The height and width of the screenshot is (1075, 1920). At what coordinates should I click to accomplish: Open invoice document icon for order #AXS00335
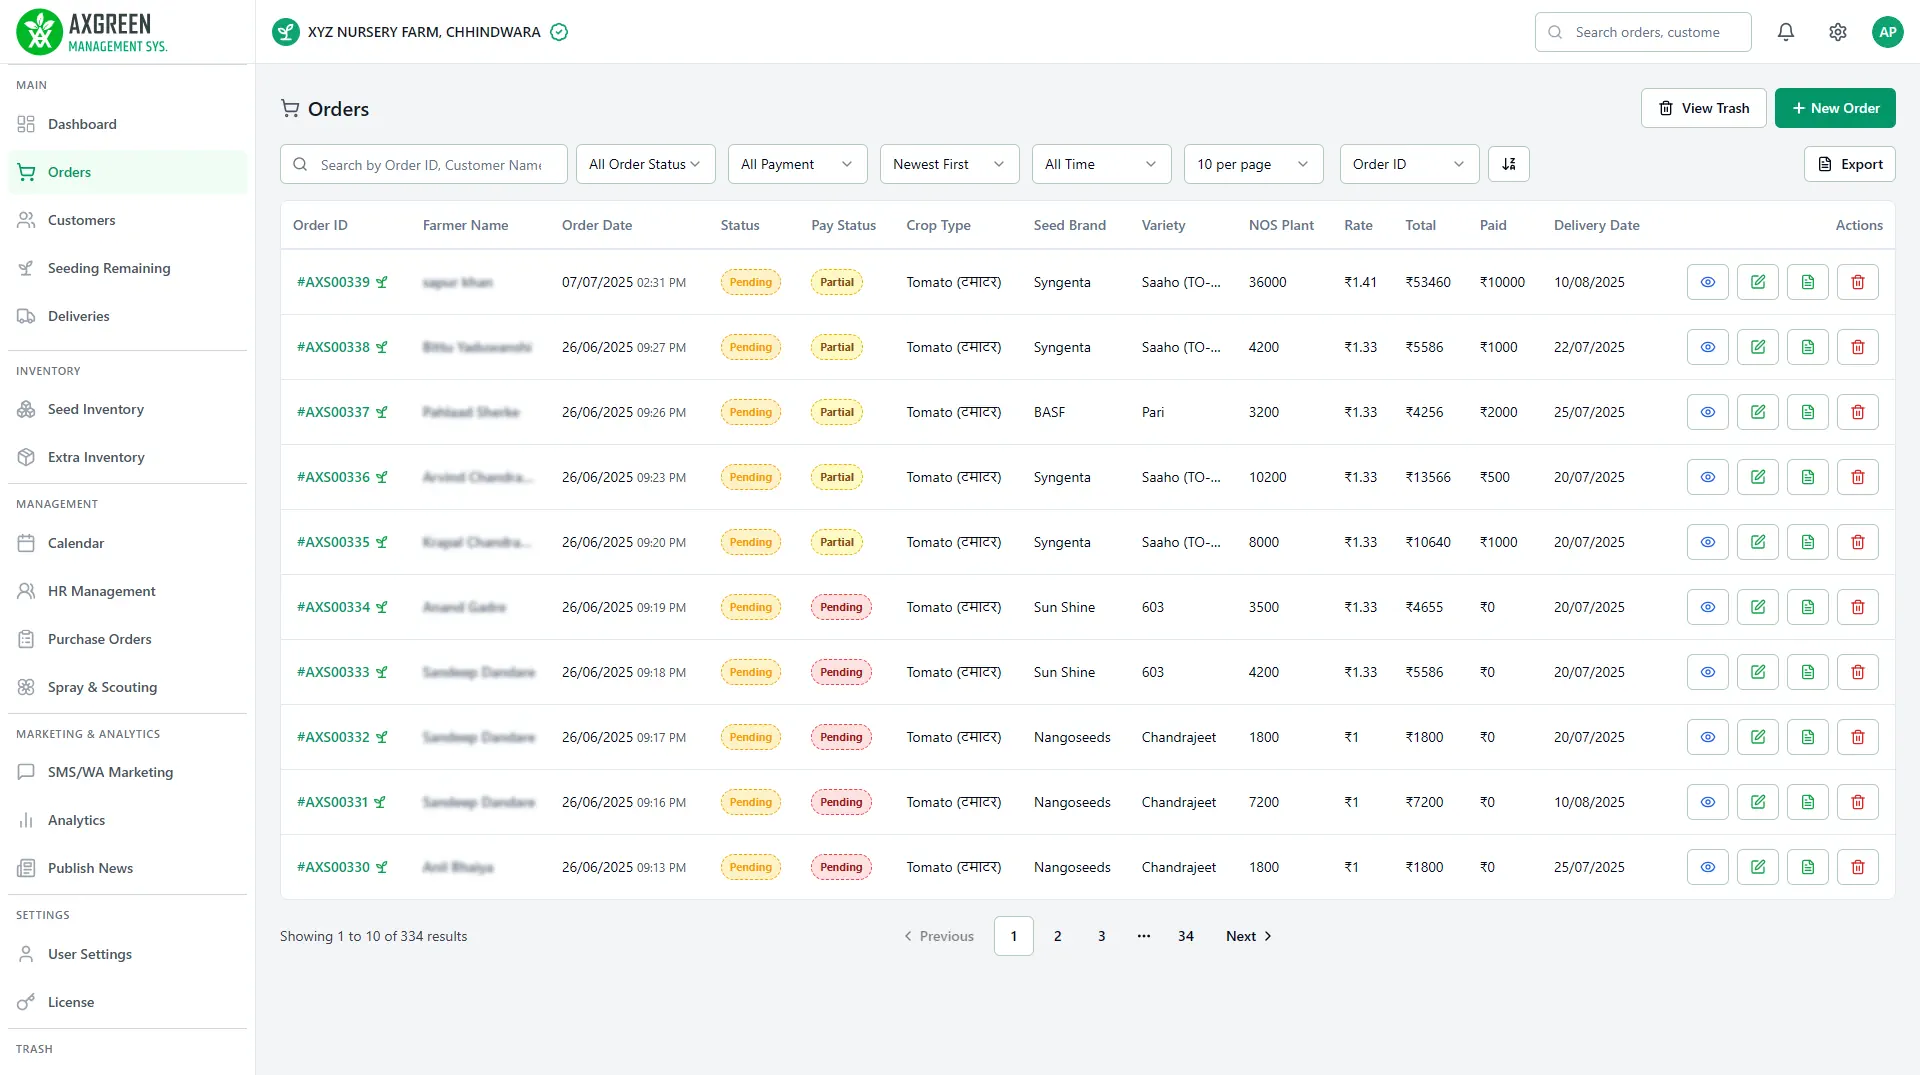(x=1807, y=542)
